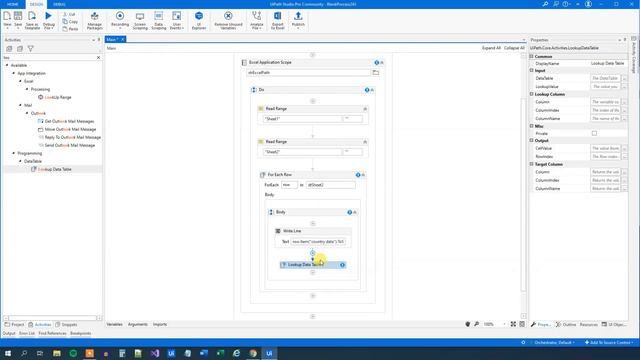Switch to the DESIGN ribbon tab
Viewport: 640px width, 360px height.
pos(36,4)
